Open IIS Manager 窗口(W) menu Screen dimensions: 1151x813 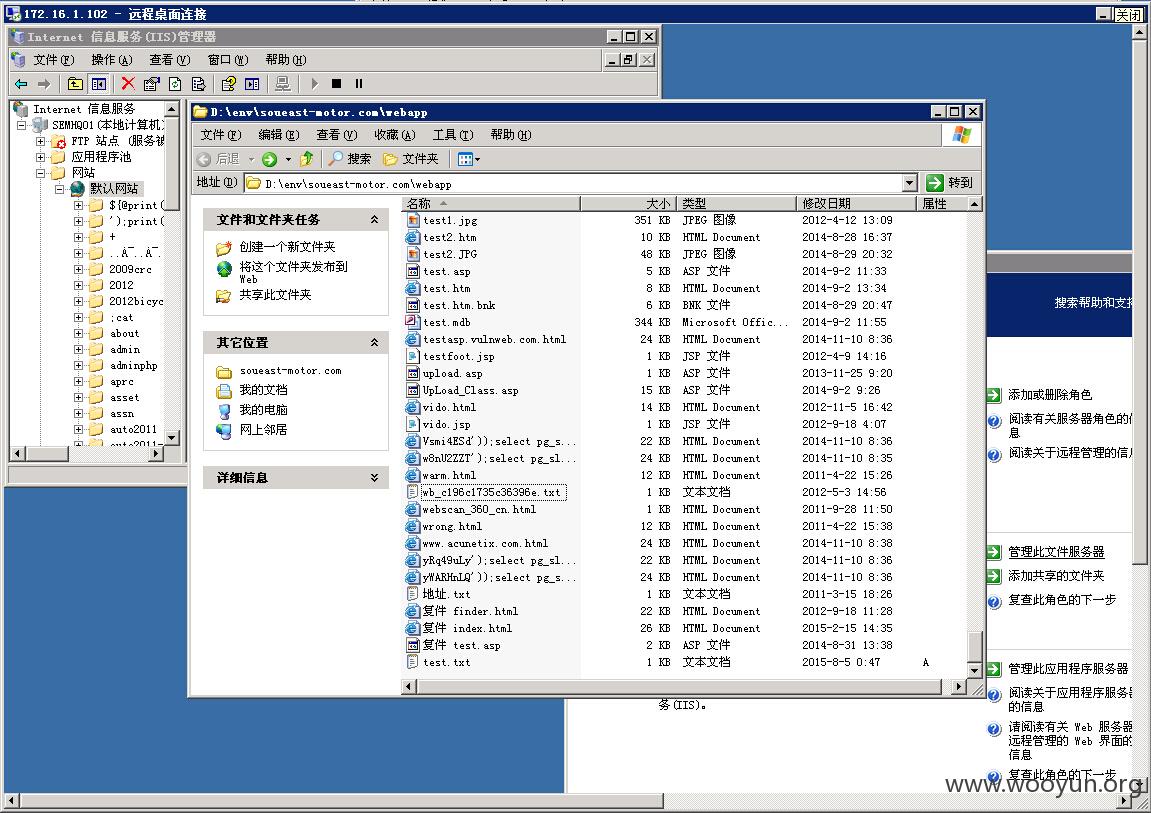click(228, 60)
